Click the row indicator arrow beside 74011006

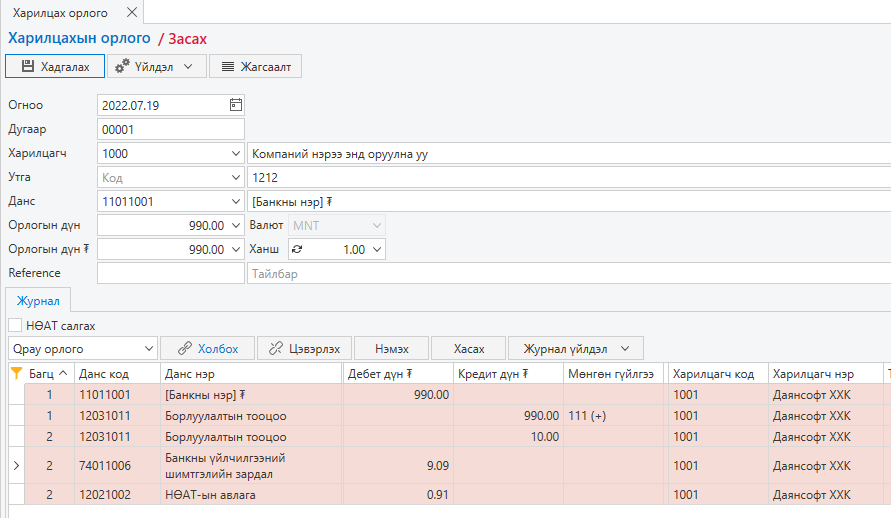point(16,465)
